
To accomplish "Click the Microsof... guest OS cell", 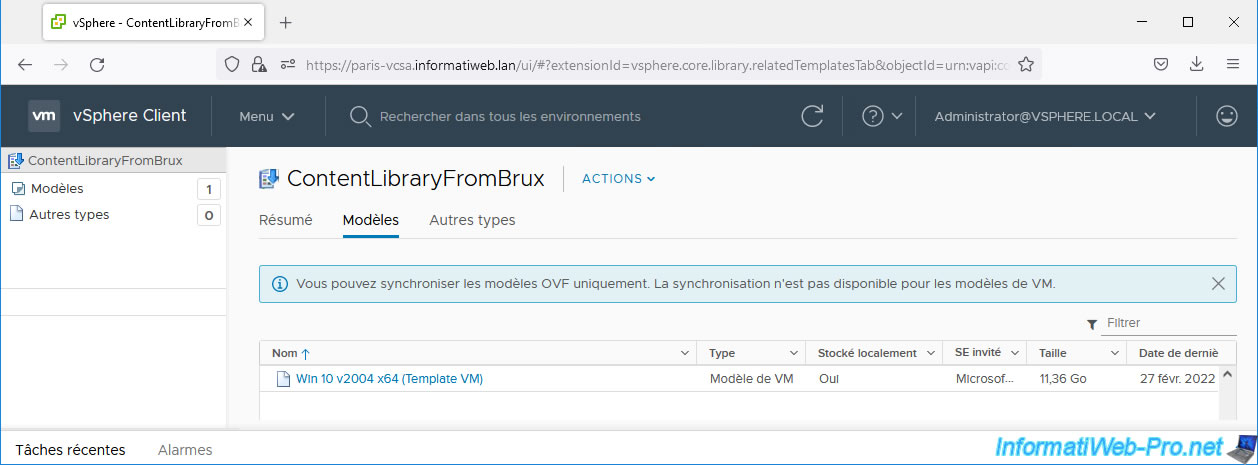I will pyautogui.click(x=984, y=379).
